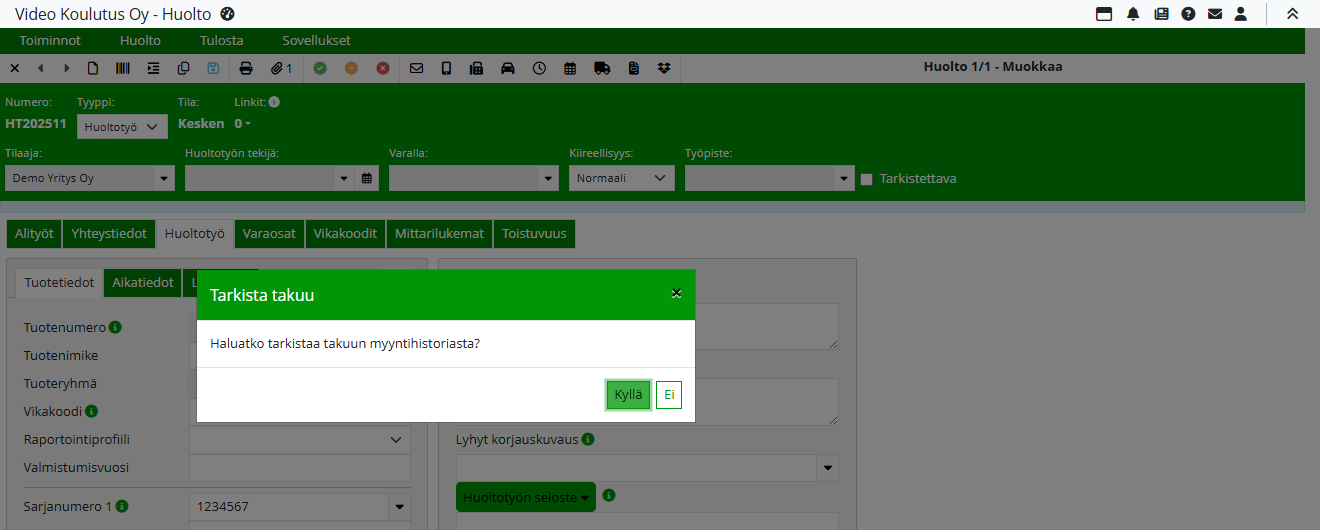Click the truck delivery icon
This screenshot has height=530, width=1320.
(x=601, y=68)
